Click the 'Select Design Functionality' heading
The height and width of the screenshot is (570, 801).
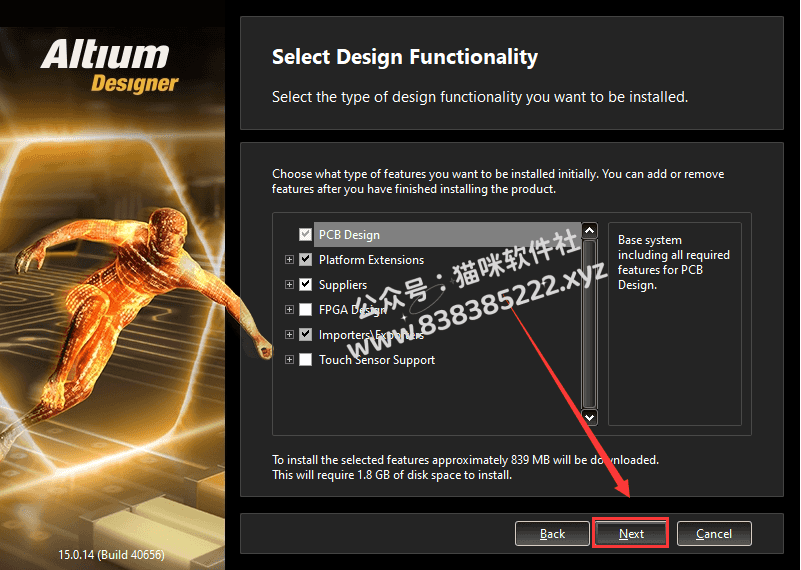coord(405,57)
